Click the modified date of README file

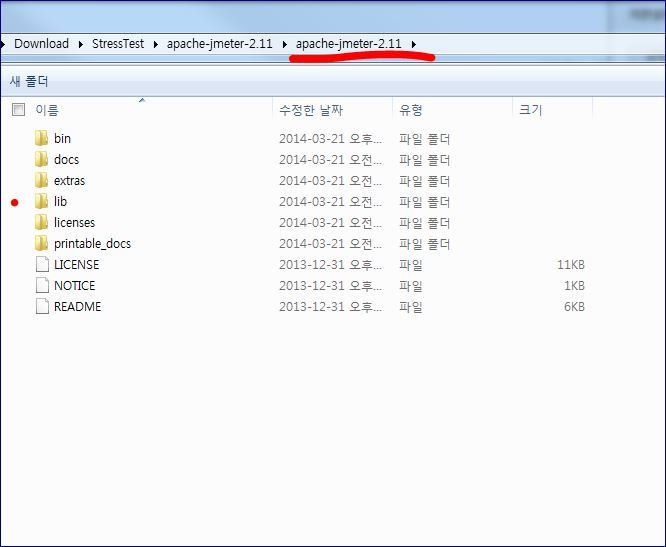tap(330, 307)
